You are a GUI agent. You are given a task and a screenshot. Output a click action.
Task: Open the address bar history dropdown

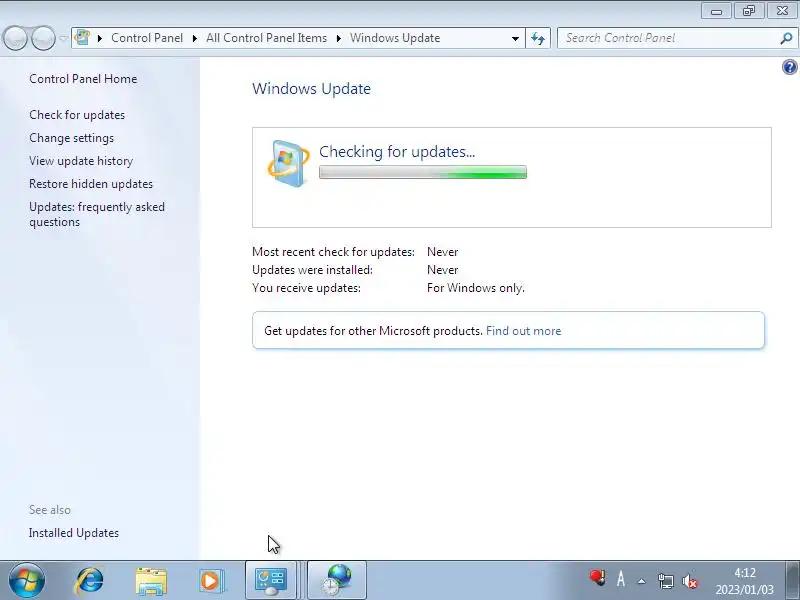point(515,38)
